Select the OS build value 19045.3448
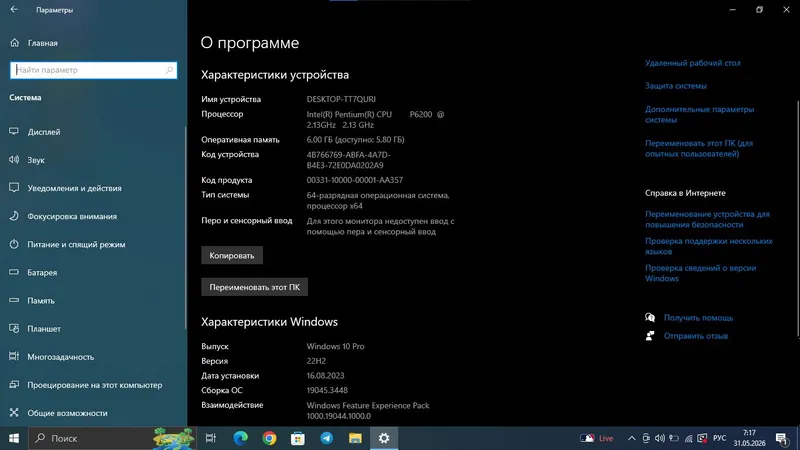Image resolution: width=800 pixels, height=450 pixels. coord(327,390)
